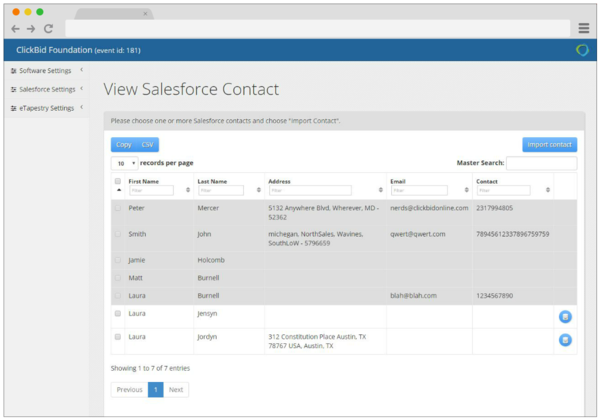
Task: Click the Import contact button
Action: pyautogui.click(x=549, y=144)
